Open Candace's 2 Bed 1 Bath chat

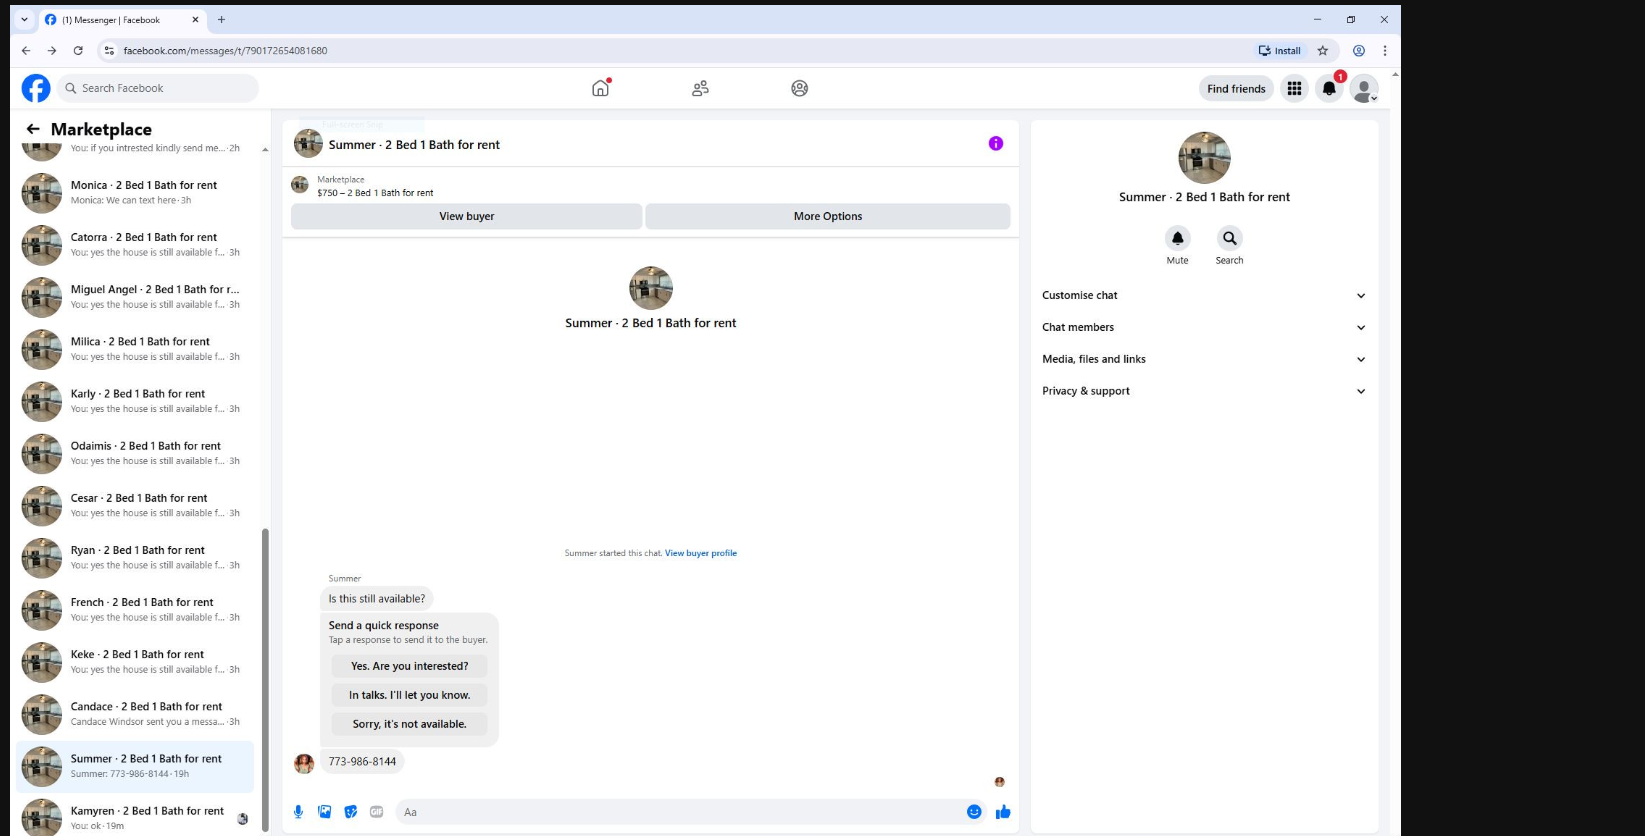click(135, 714)
